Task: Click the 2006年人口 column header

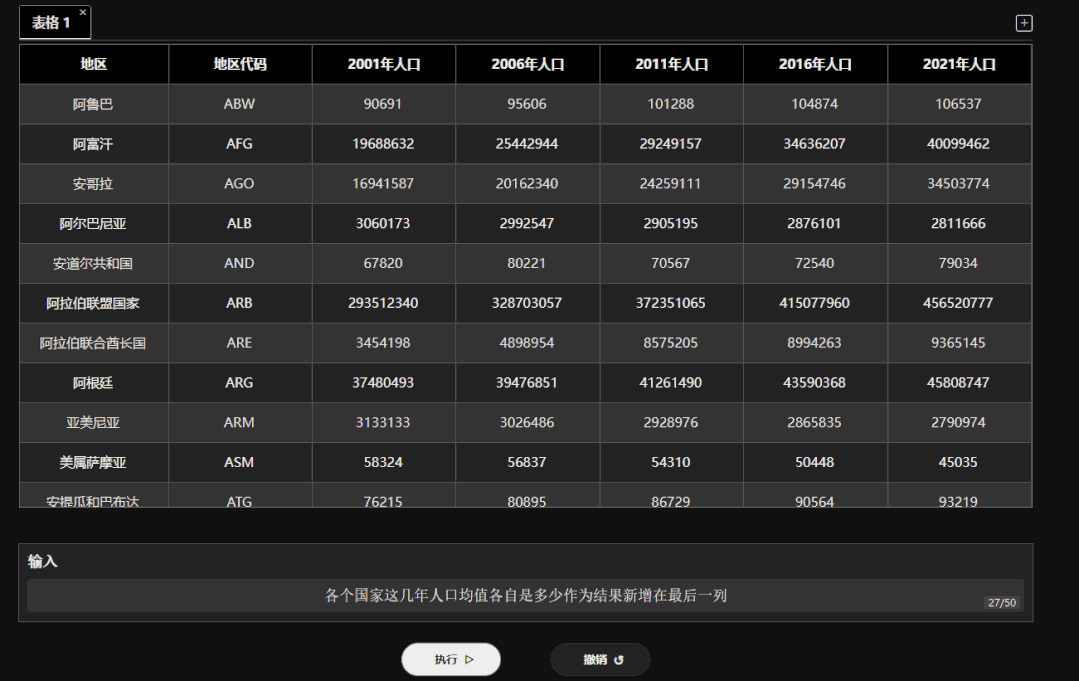Action: click(528, 65)
